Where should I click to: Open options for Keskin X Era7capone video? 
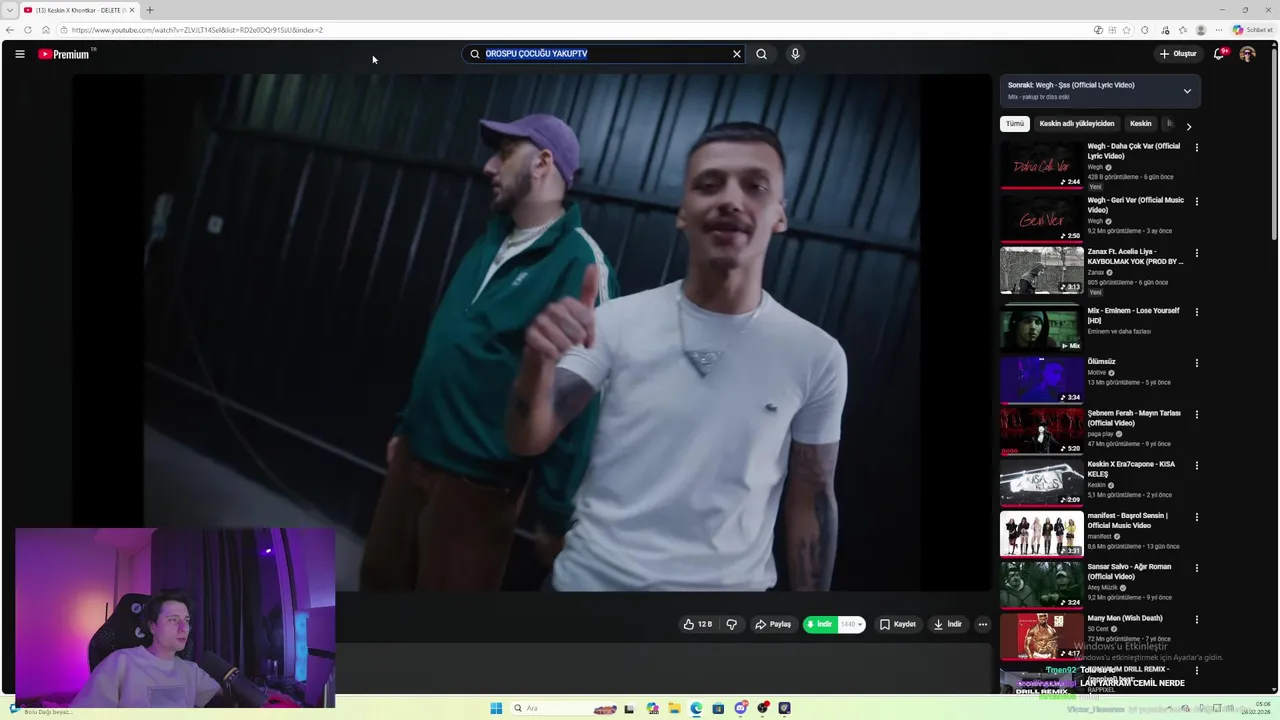click(x=1197, y=466)
